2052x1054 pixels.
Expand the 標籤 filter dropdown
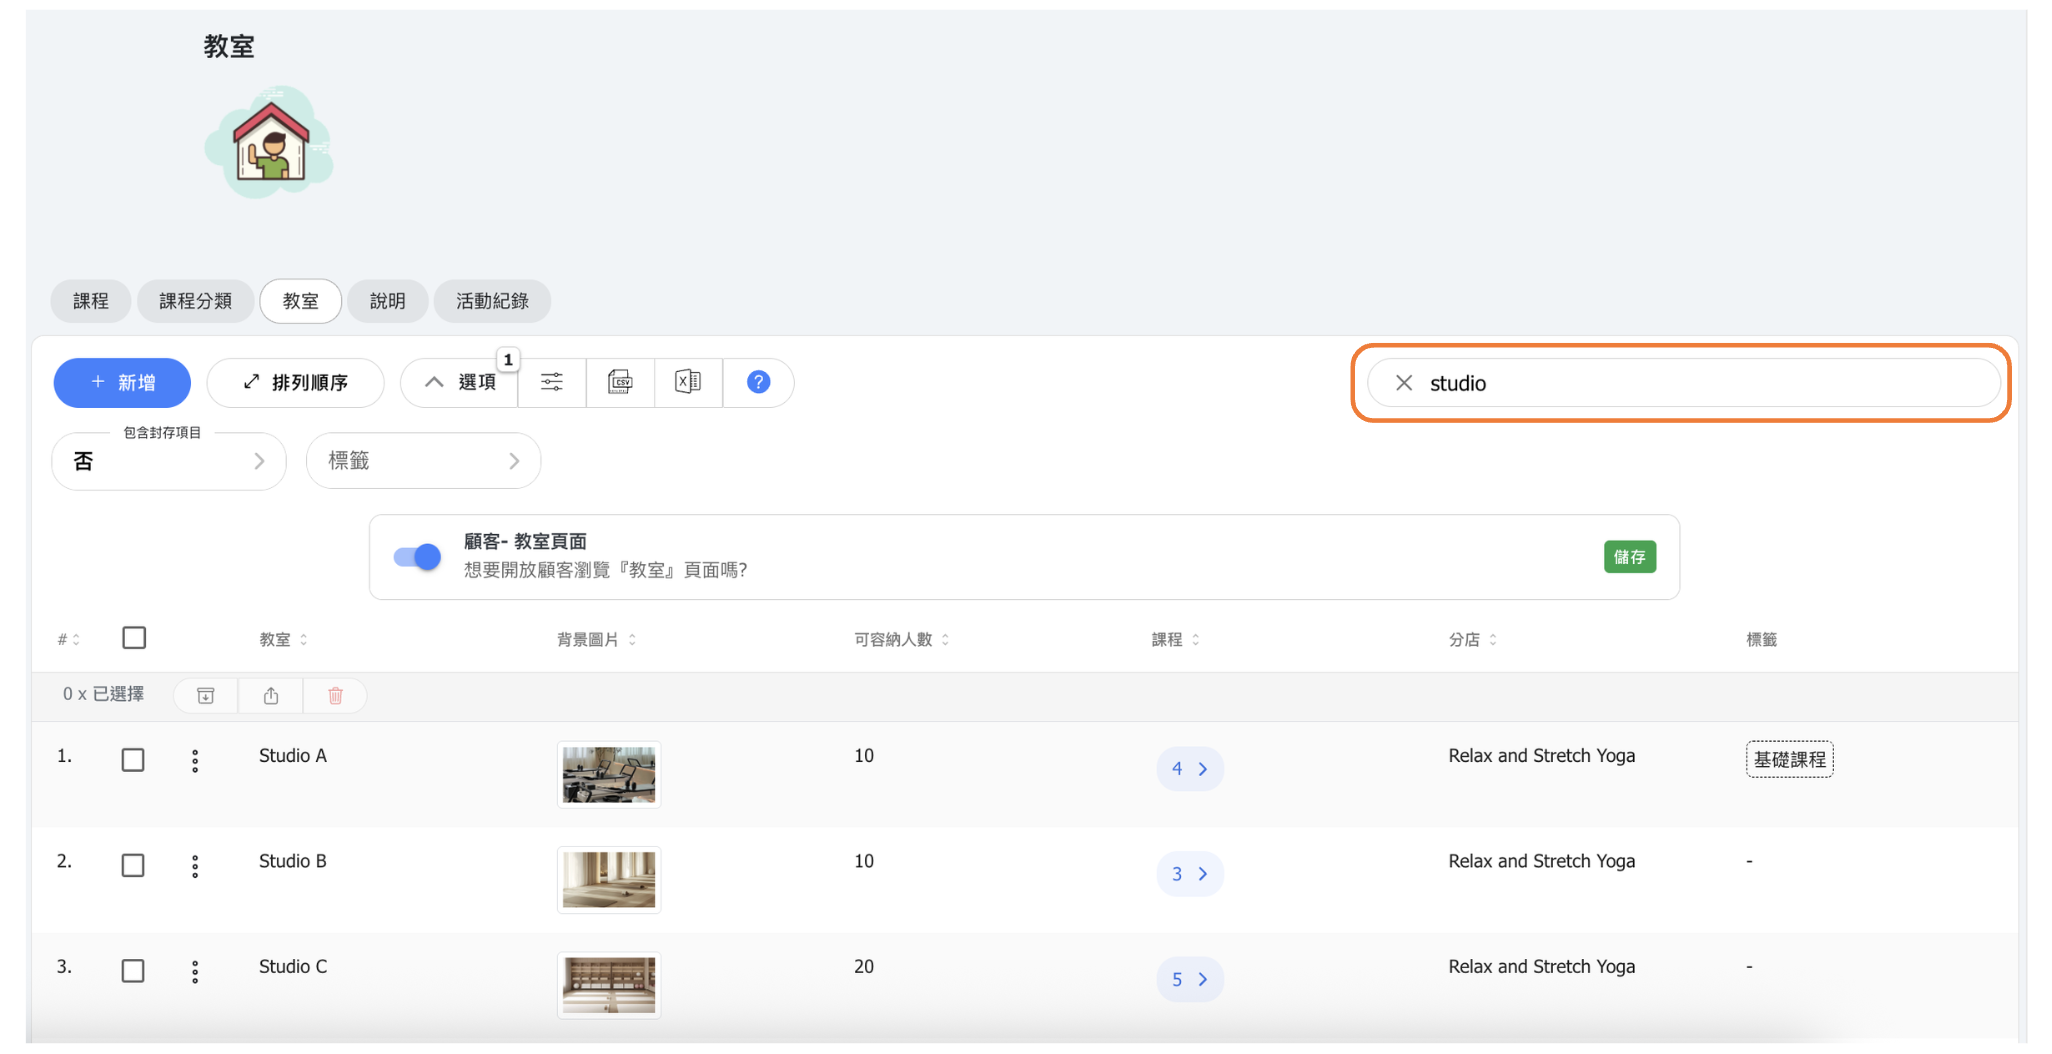click(423, 461)
